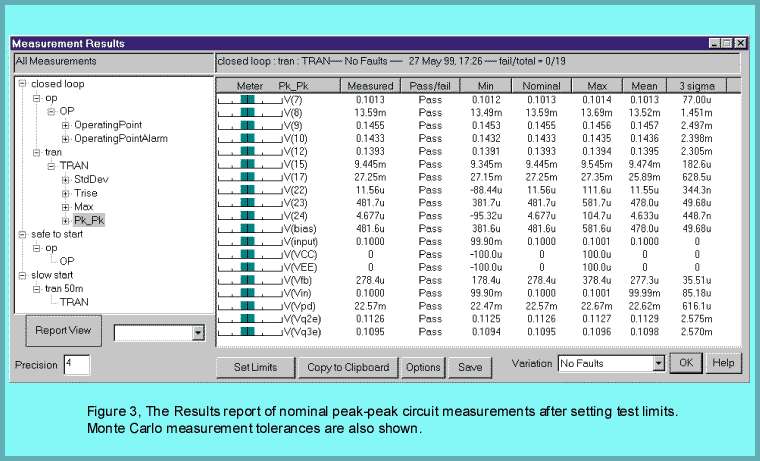The height and width of the screenshot is (461, 760).
Task: Click the meter icon for V(bias) row
Action: [x=246, y=227]
